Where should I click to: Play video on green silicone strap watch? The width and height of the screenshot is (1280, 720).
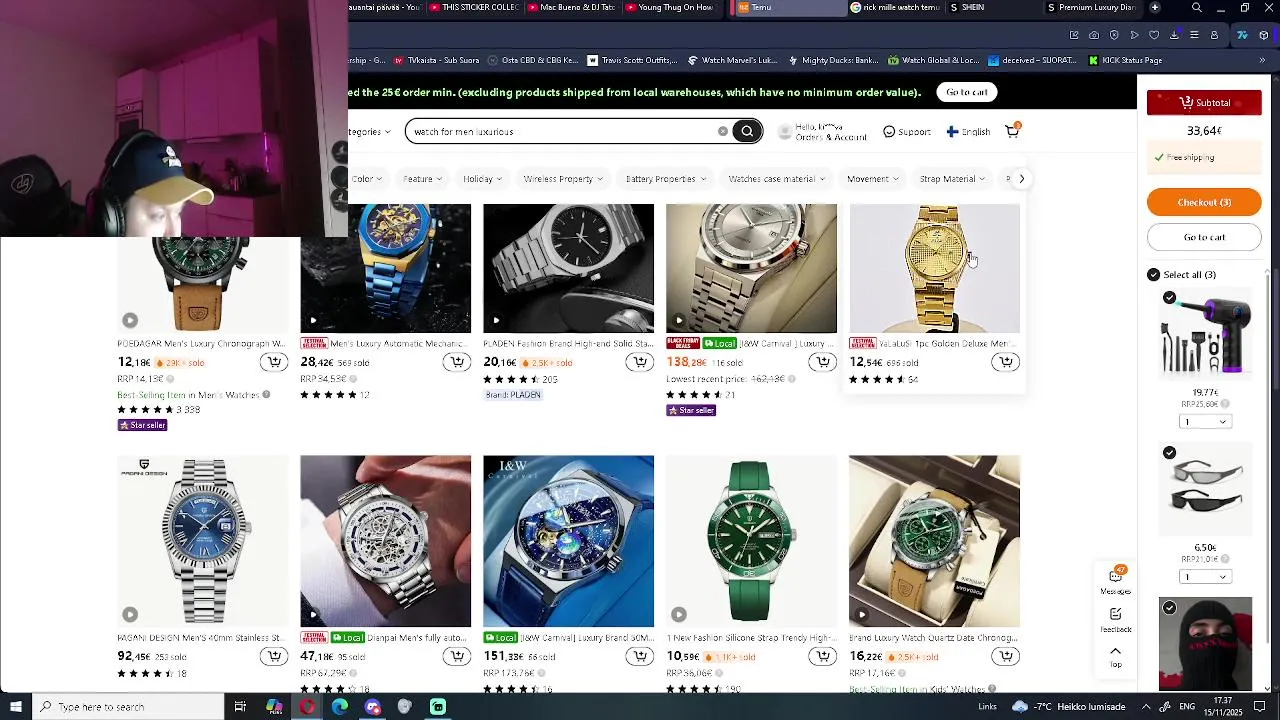click(679, 614)
